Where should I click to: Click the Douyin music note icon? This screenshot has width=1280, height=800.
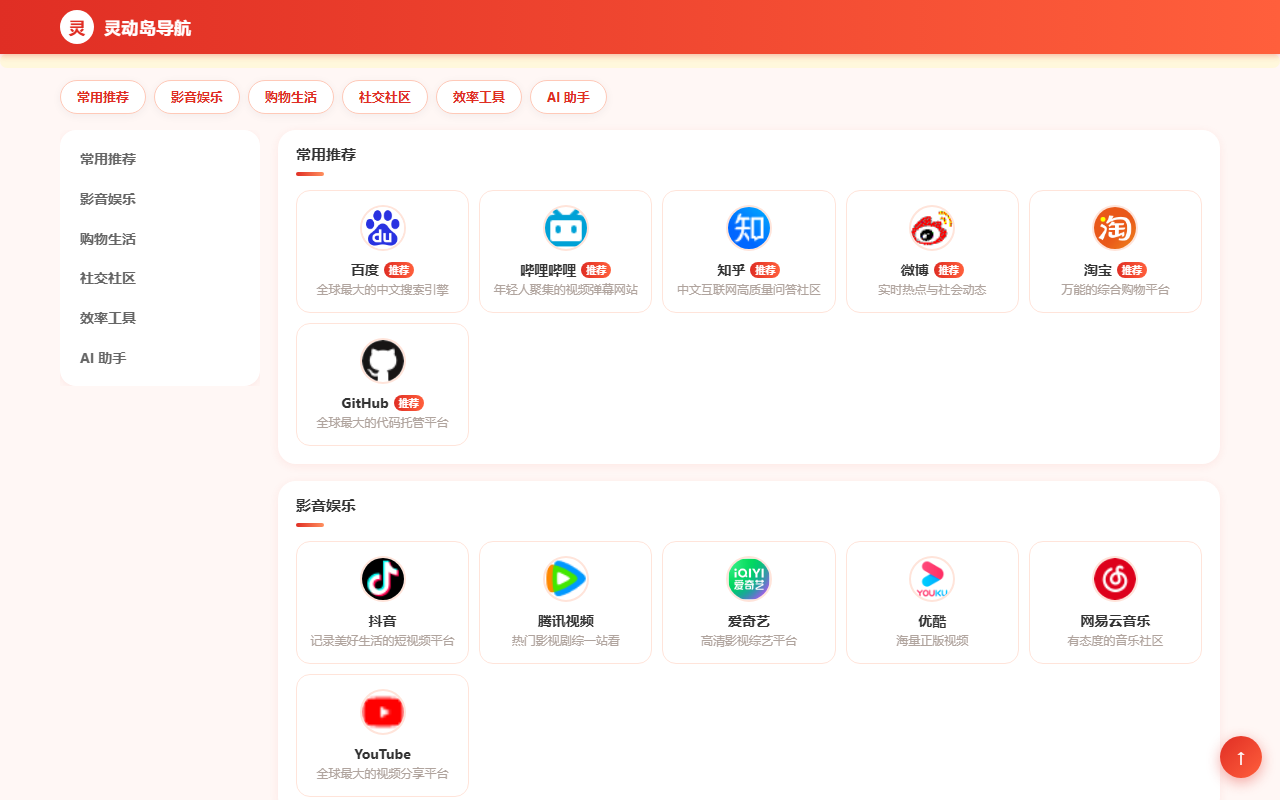tap(382, 579)
